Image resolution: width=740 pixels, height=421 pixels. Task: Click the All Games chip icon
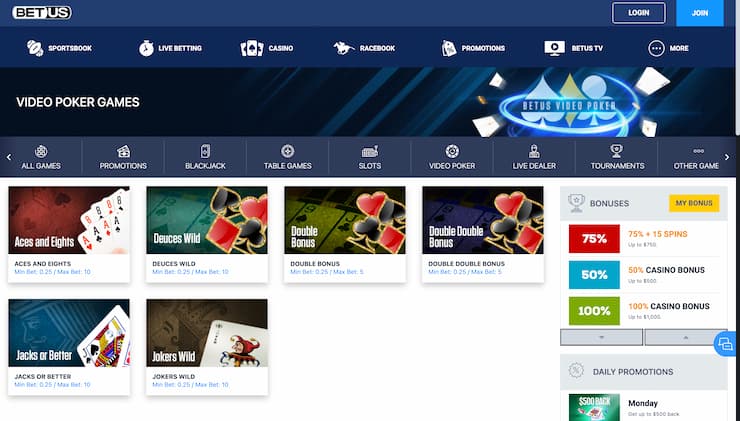41,152
